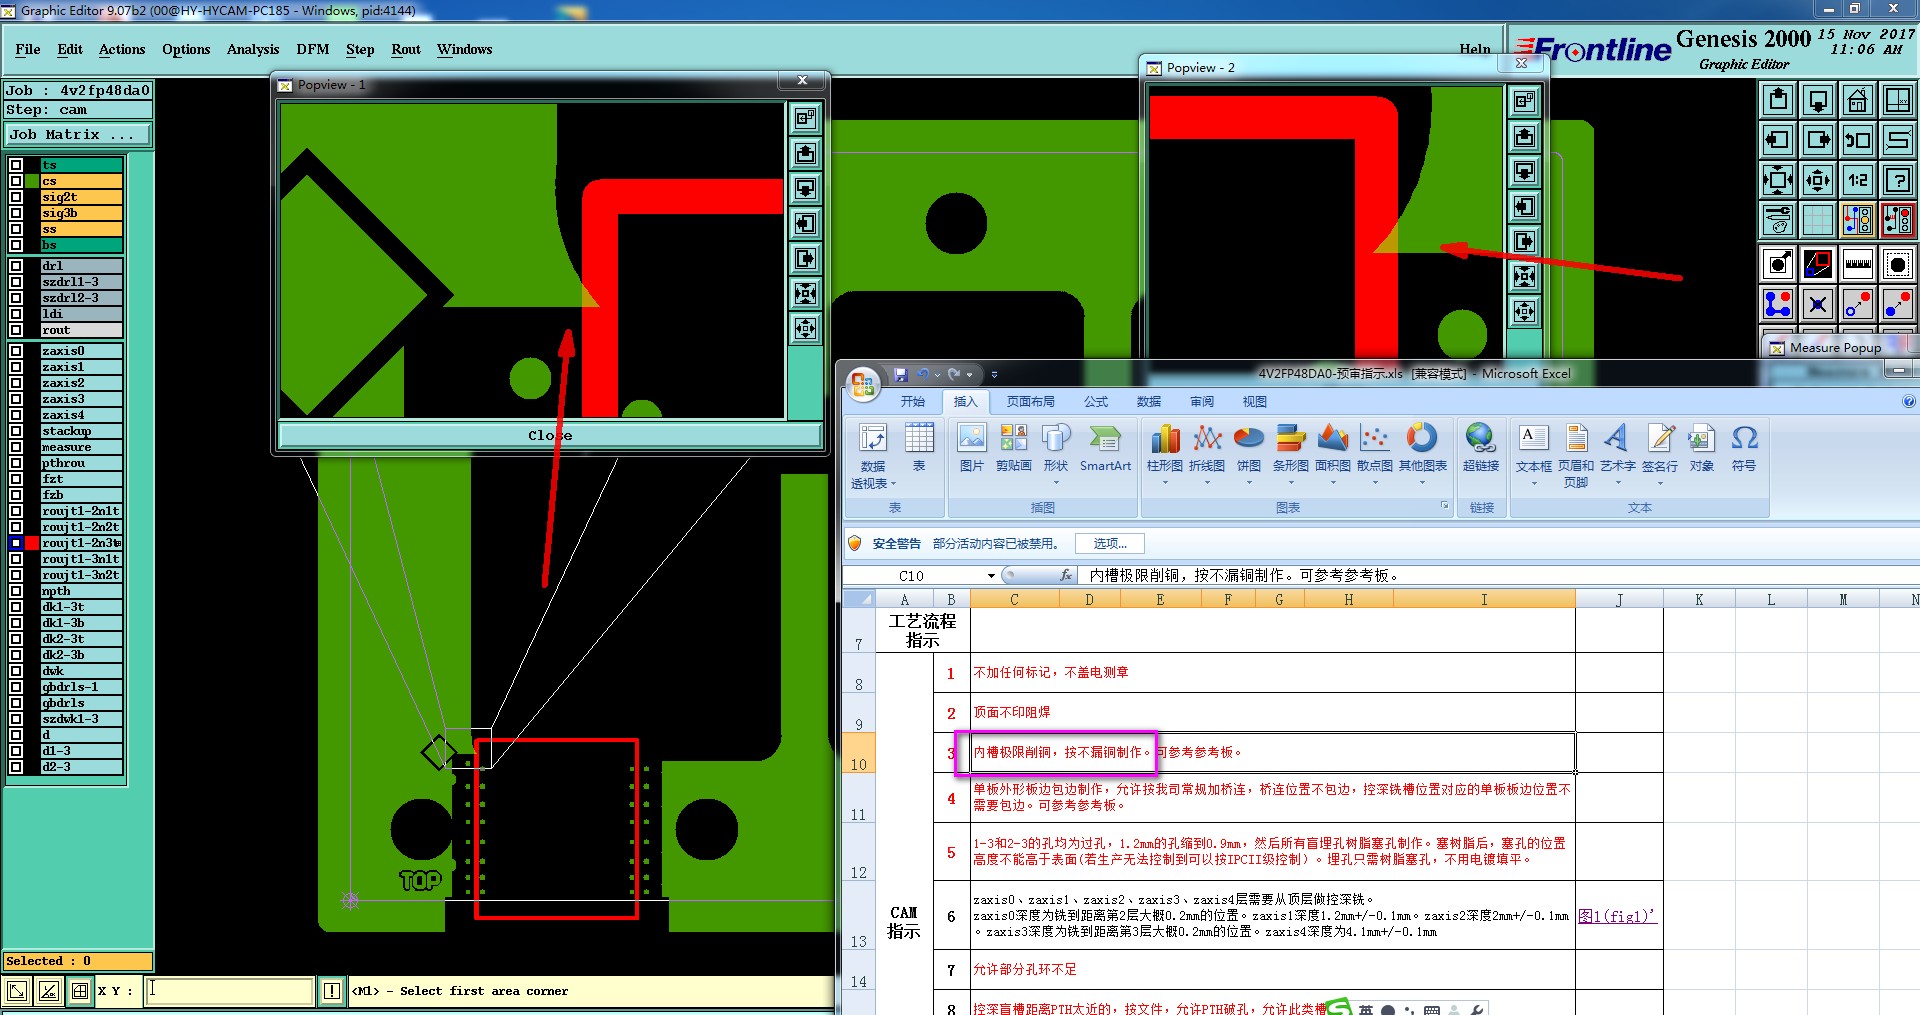The height and width of the screenshot is (1015, 1920).
Task: Click the pan up icon in right toolbar
Action: (x=1778, y=100)
